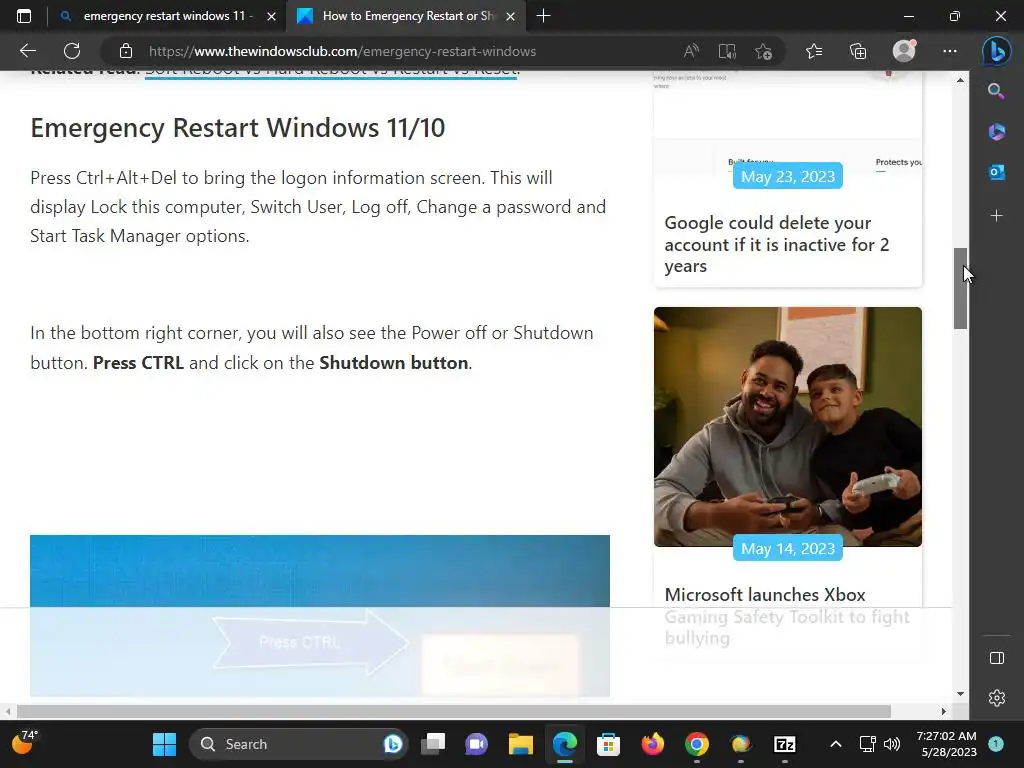Add a new sidebar app
Screen dimensions: 1024x768
click(996, 216)
